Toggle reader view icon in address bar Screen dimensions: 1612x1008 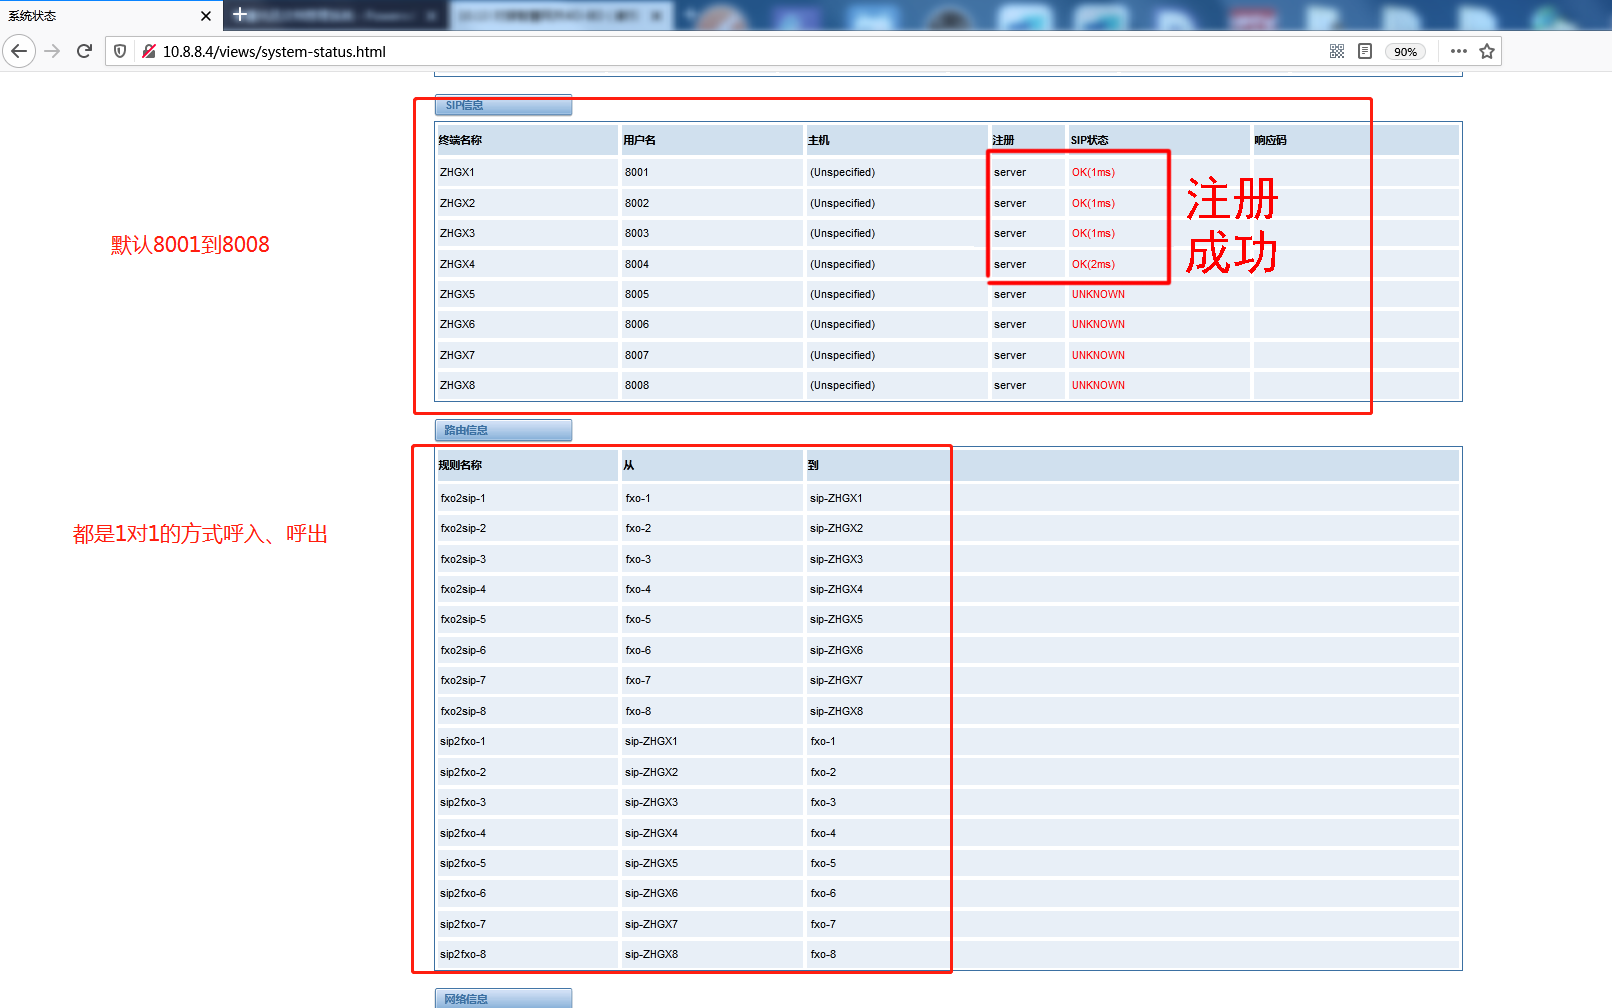[1365, 51]
